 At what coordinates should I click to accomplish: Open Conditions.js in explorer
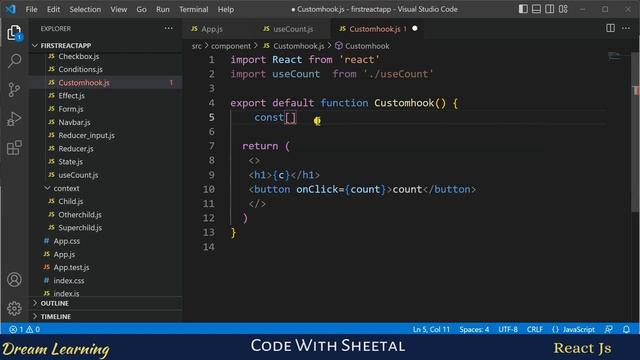[80, 69]
